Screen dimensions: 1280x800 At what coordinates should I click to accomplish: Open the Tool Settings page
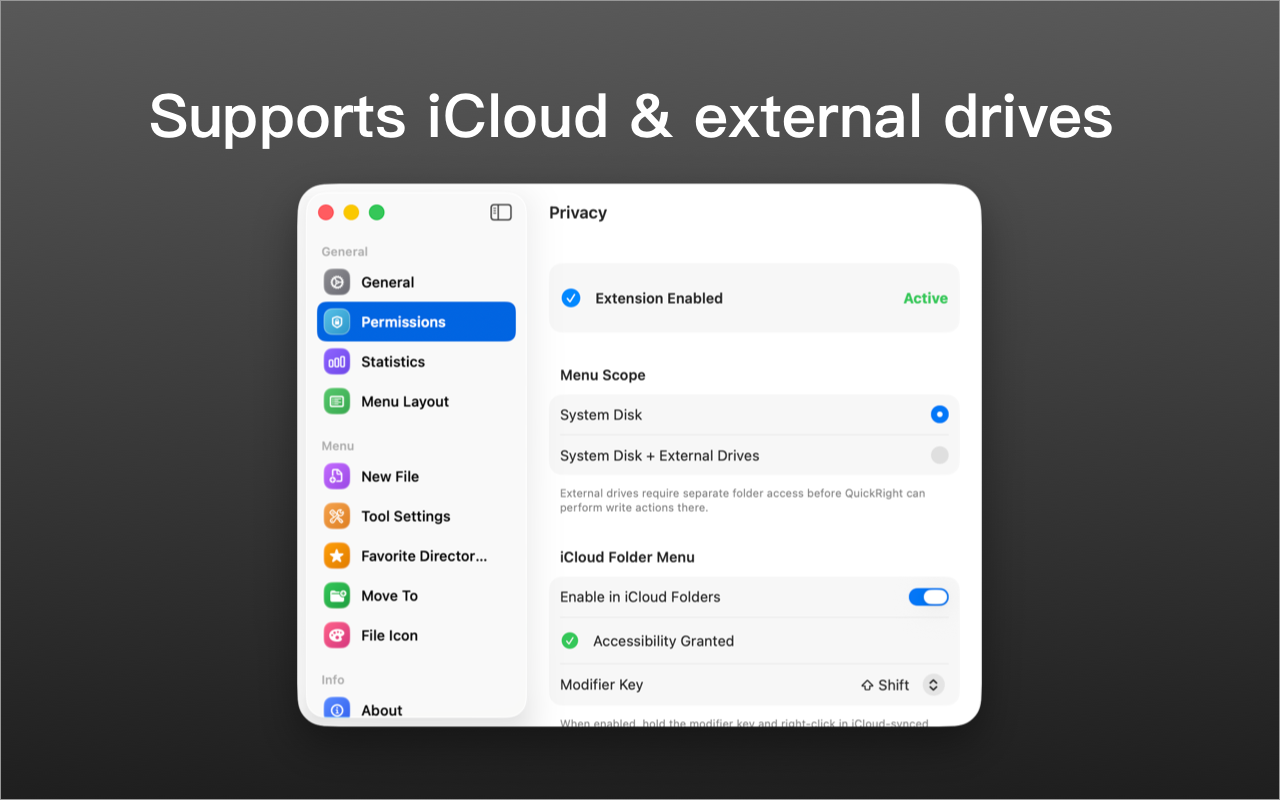416,517
